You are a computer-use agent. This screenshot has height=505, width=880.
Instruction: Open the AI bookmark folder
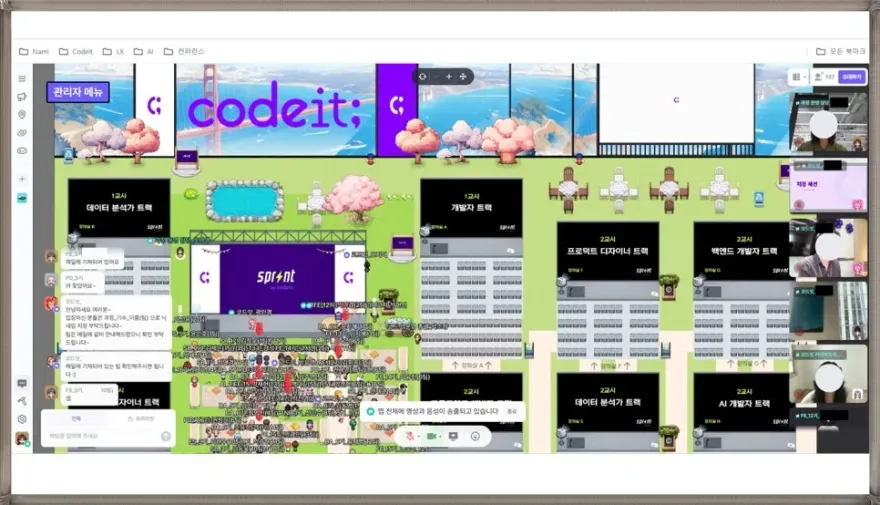tap(144, 51)
